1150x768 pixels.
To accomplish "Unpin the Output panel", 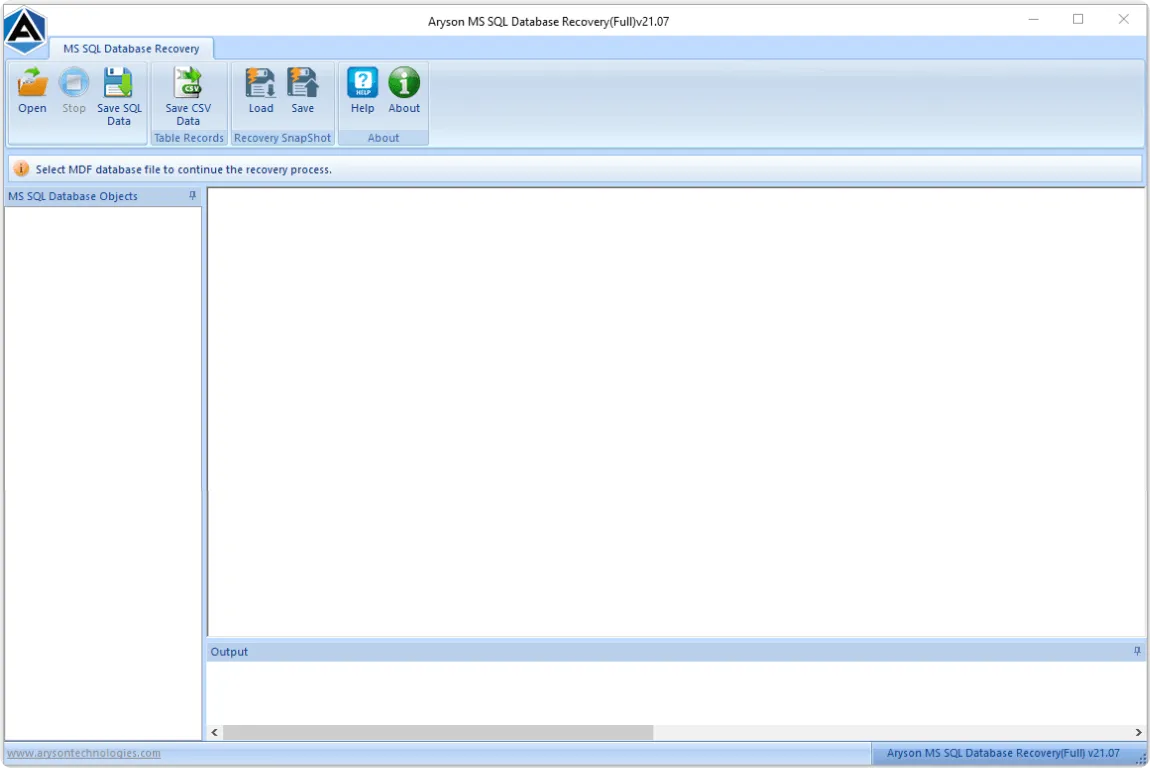I will (x=1136, y=650).
